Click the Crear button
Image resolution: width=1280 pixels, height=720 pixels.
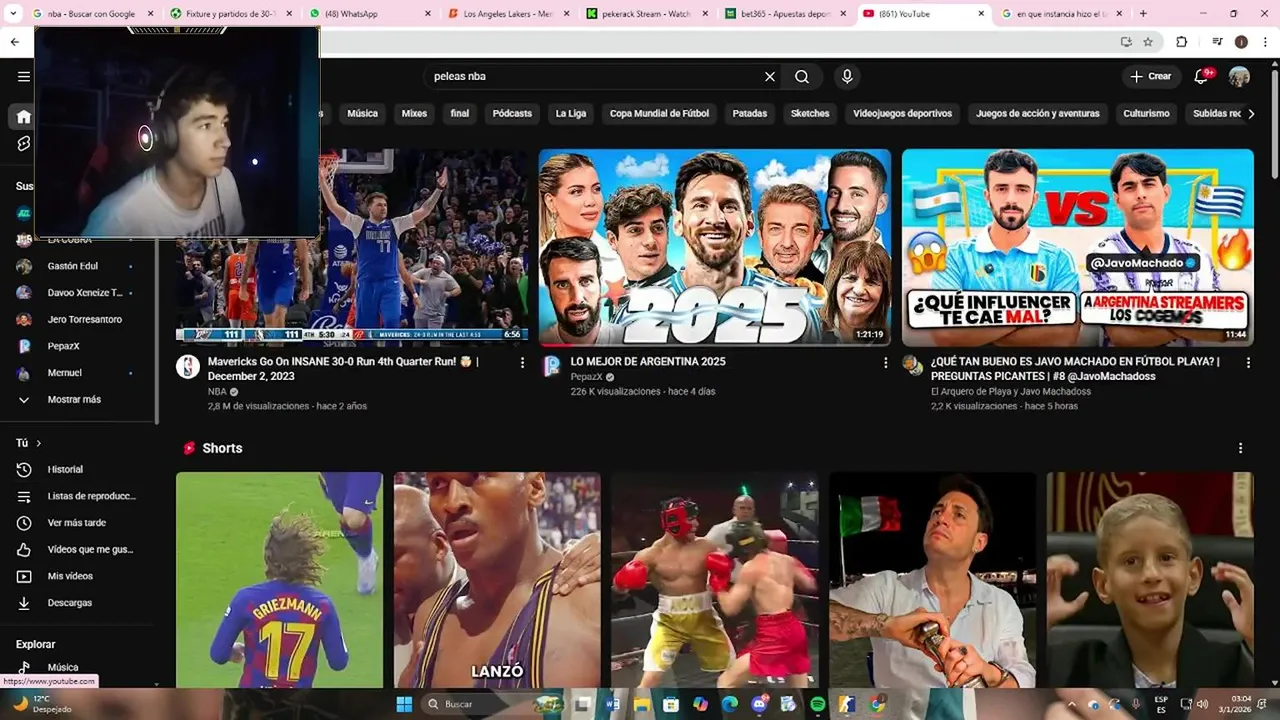point(1151,76)
